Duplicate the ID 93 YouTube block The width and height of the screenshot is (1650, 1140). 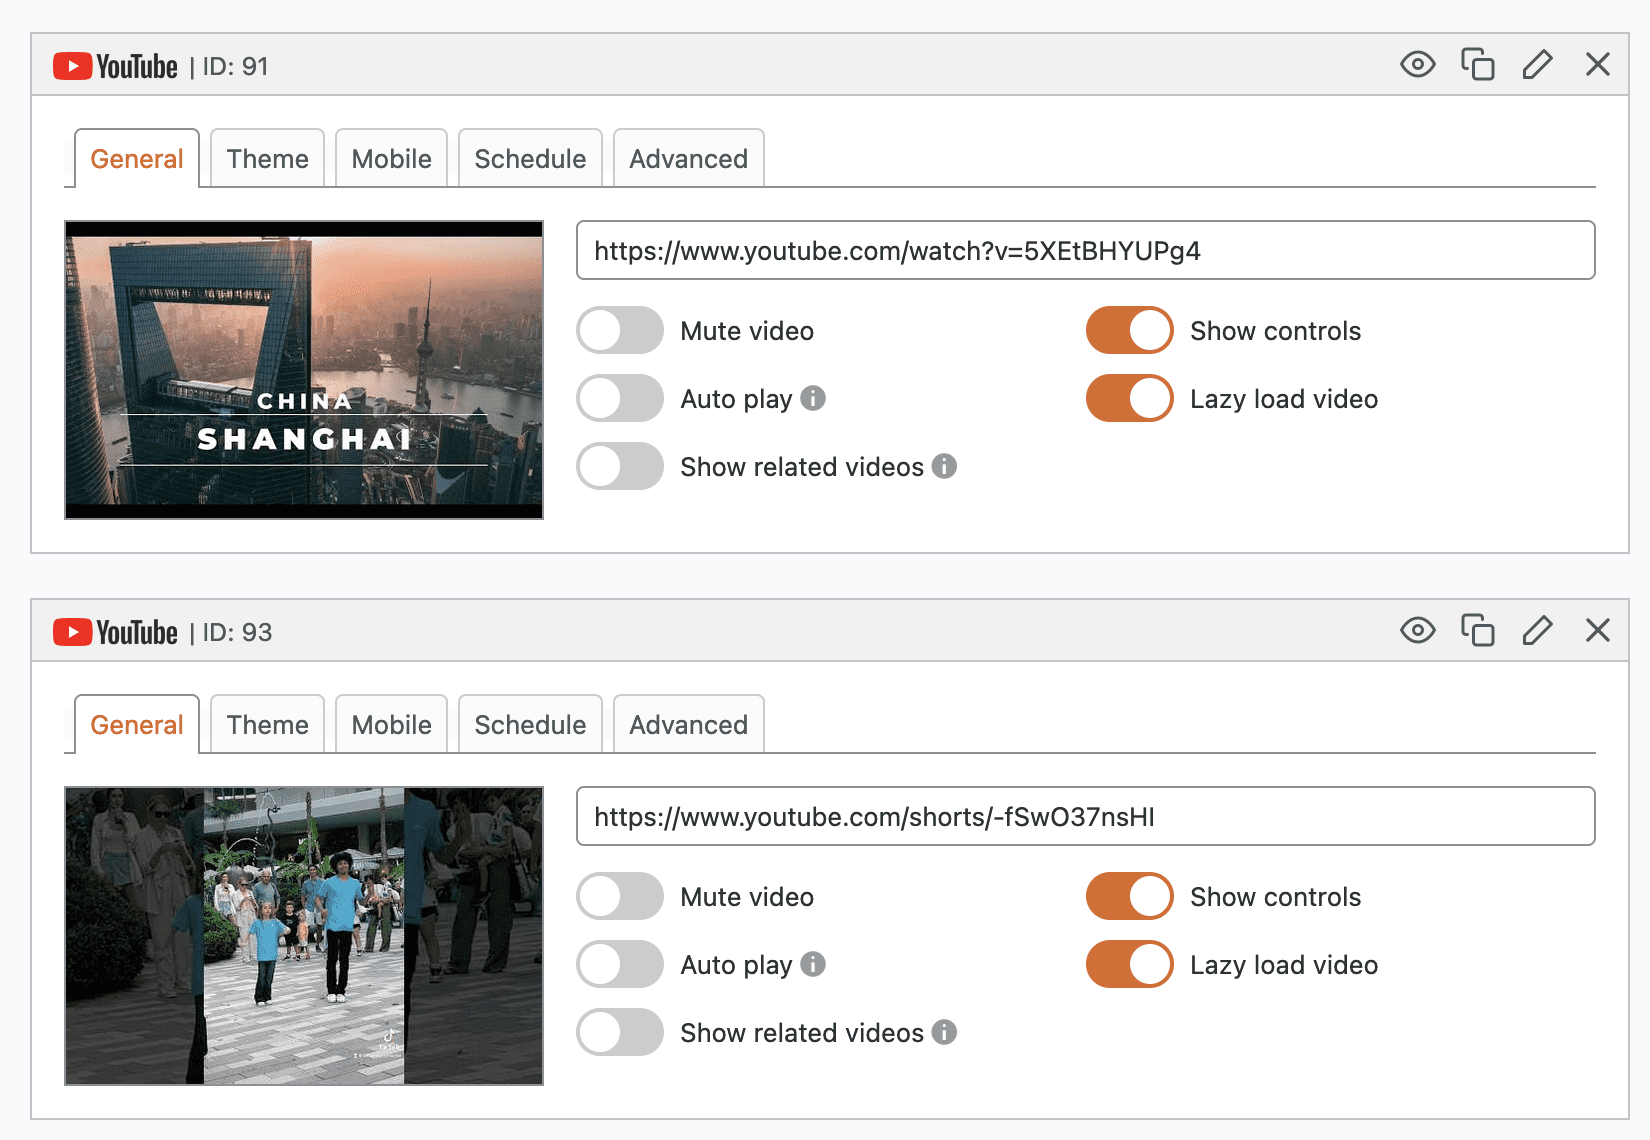[x=1477, y=631]
